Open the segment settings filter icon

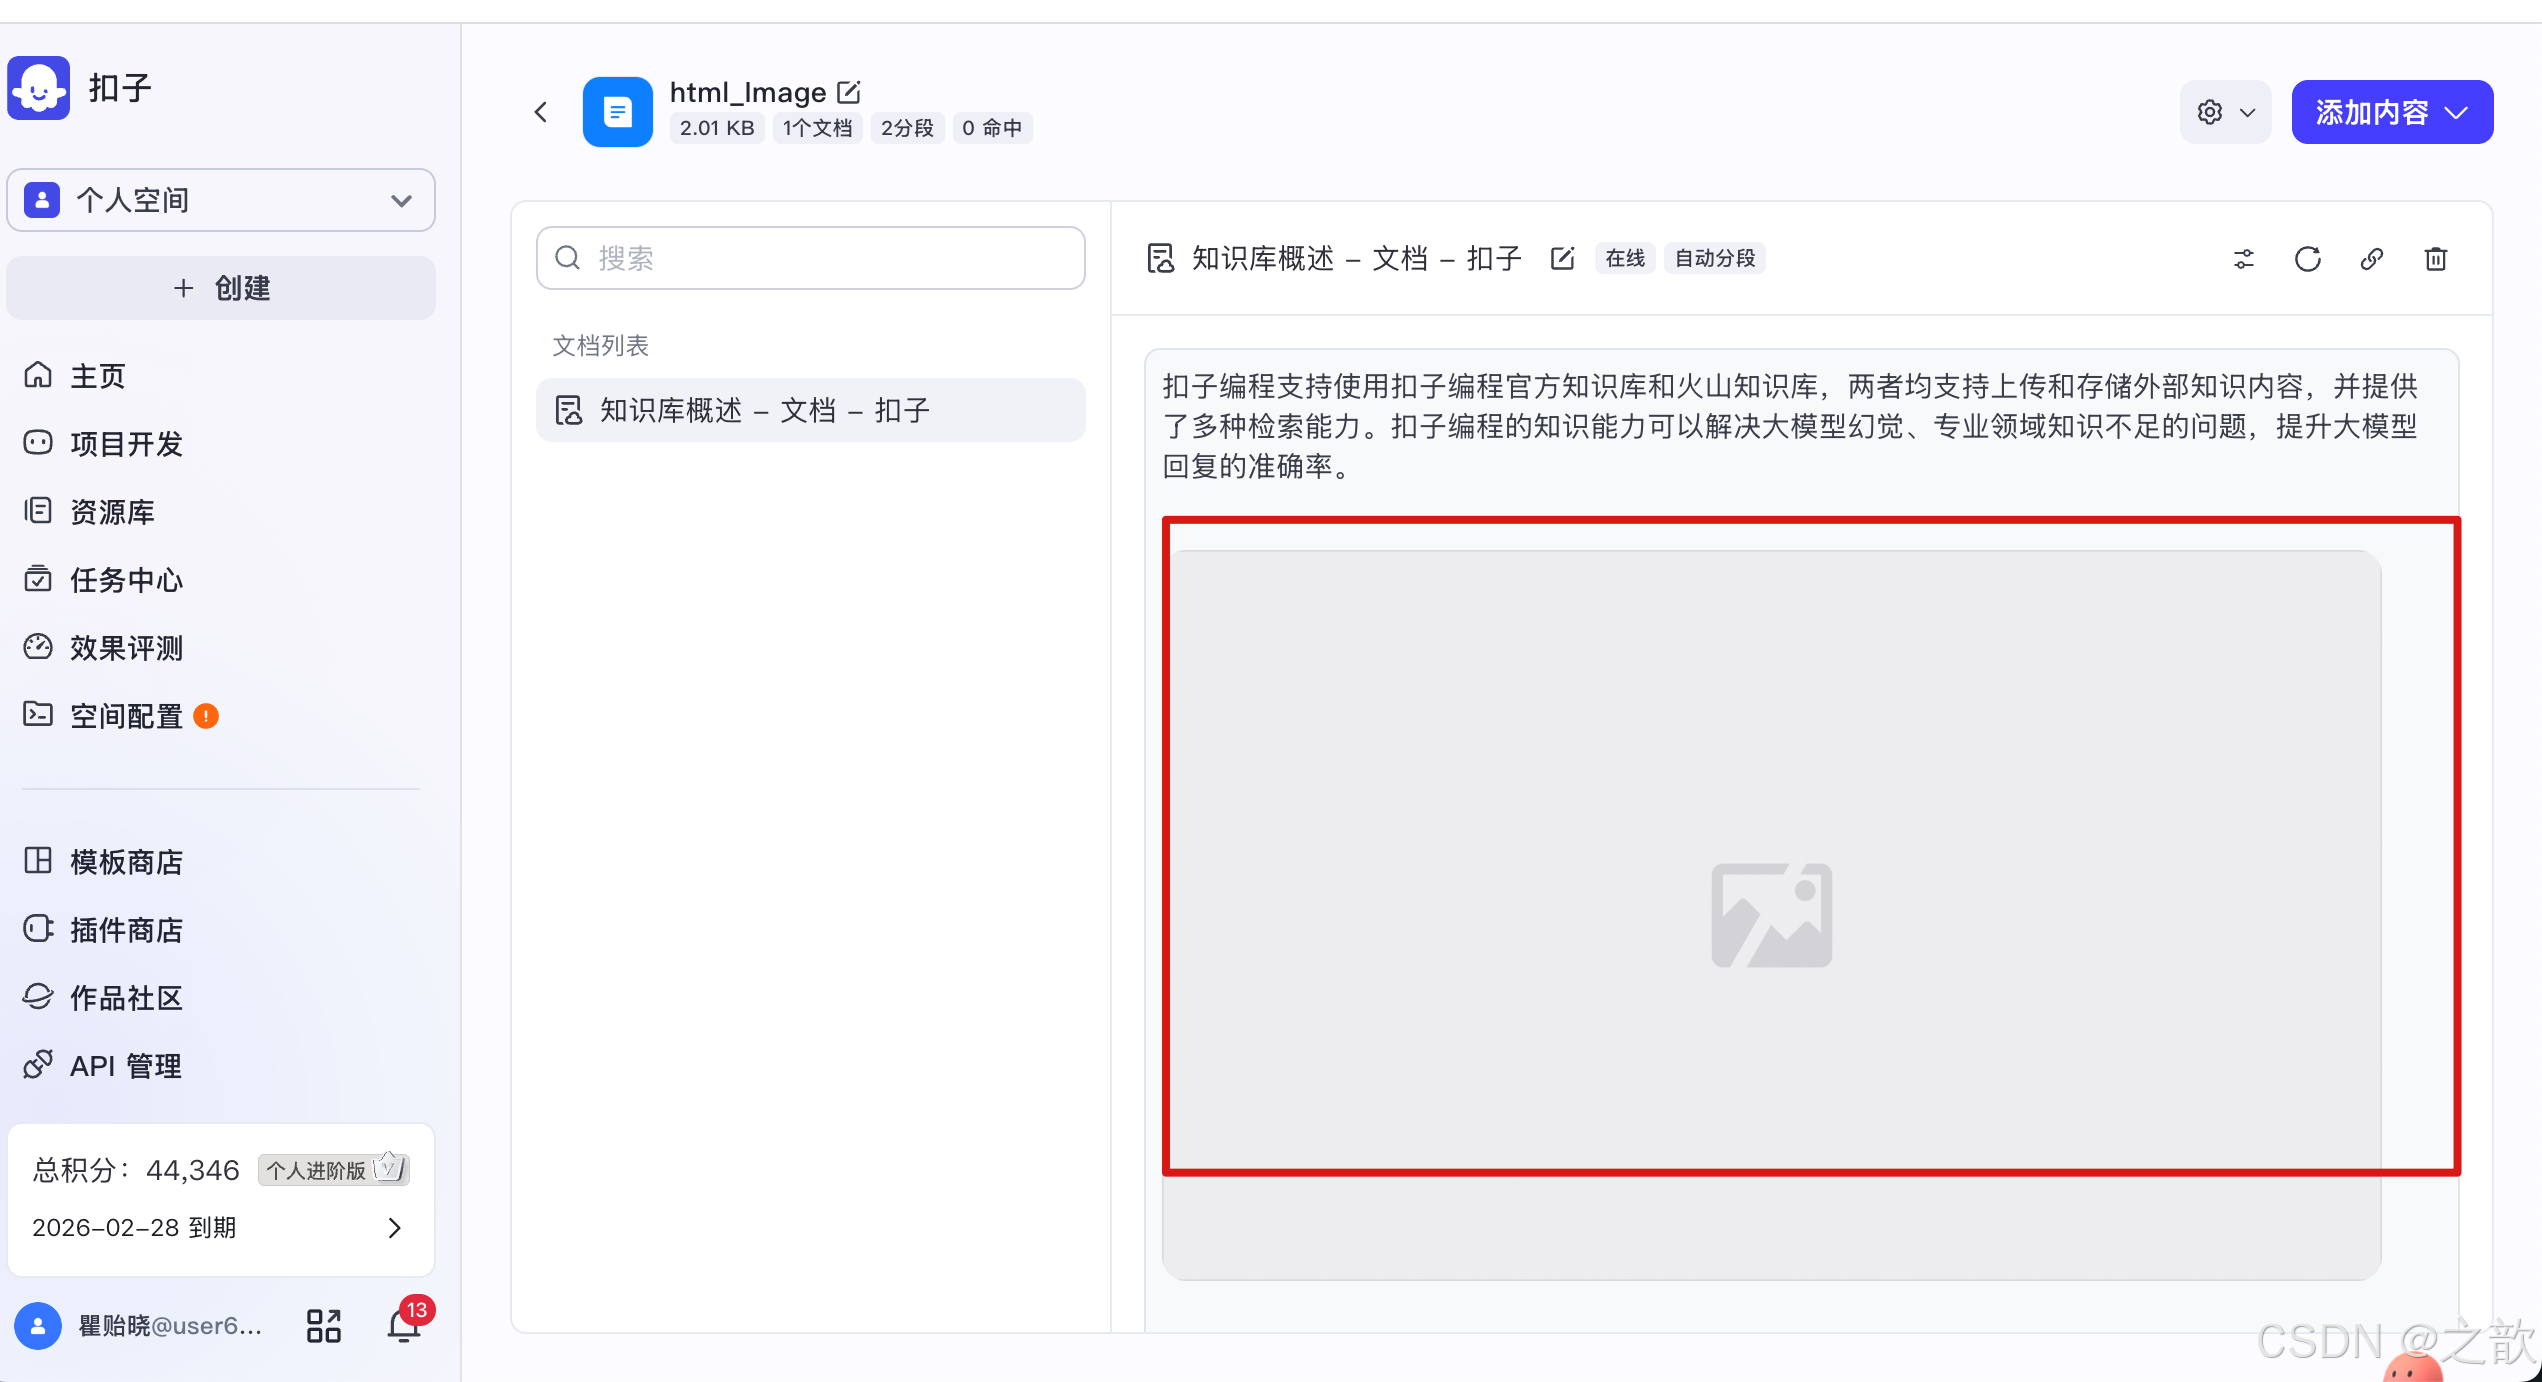coord(2243,259)
